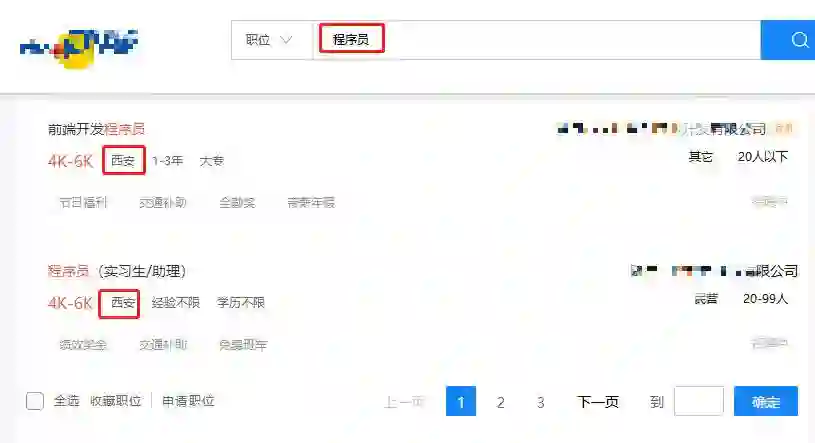Click the 确定 confirm button
The image size is (815, 443).
point(766,401)
